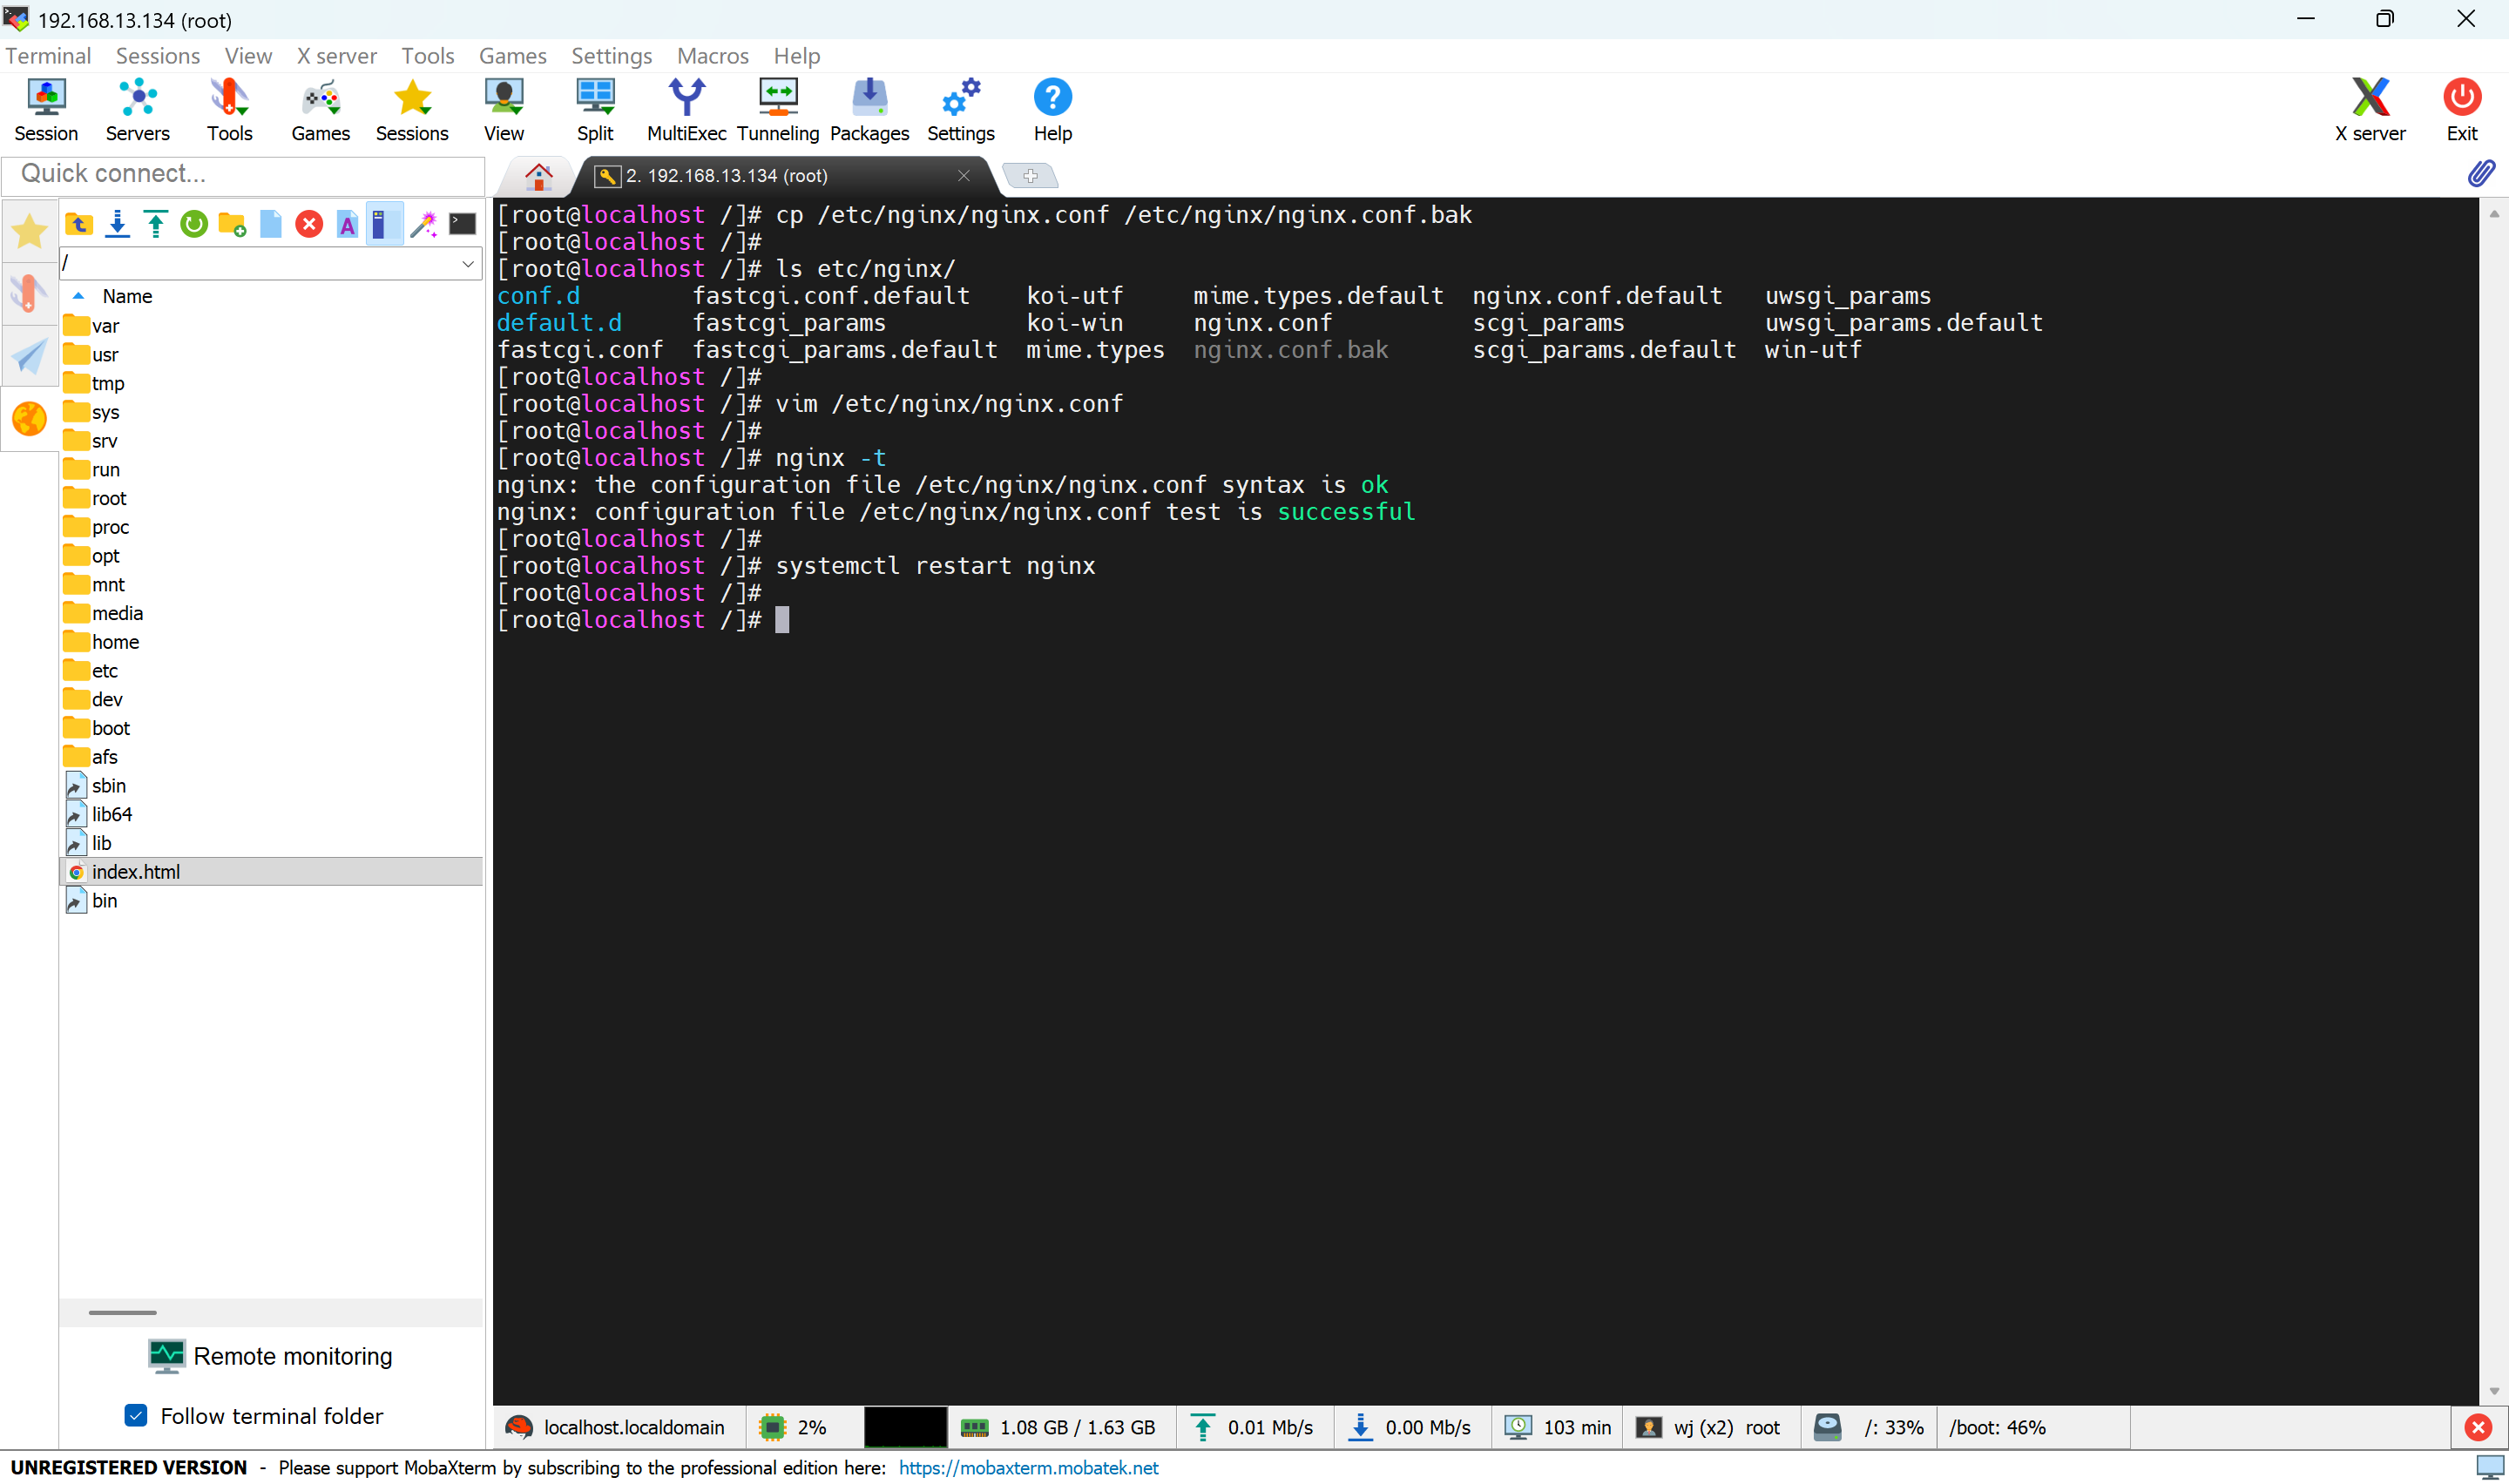2509x1484 pixels.
Task: Close the monitoring bar with red X
Action: (x=2478, y=1427)
